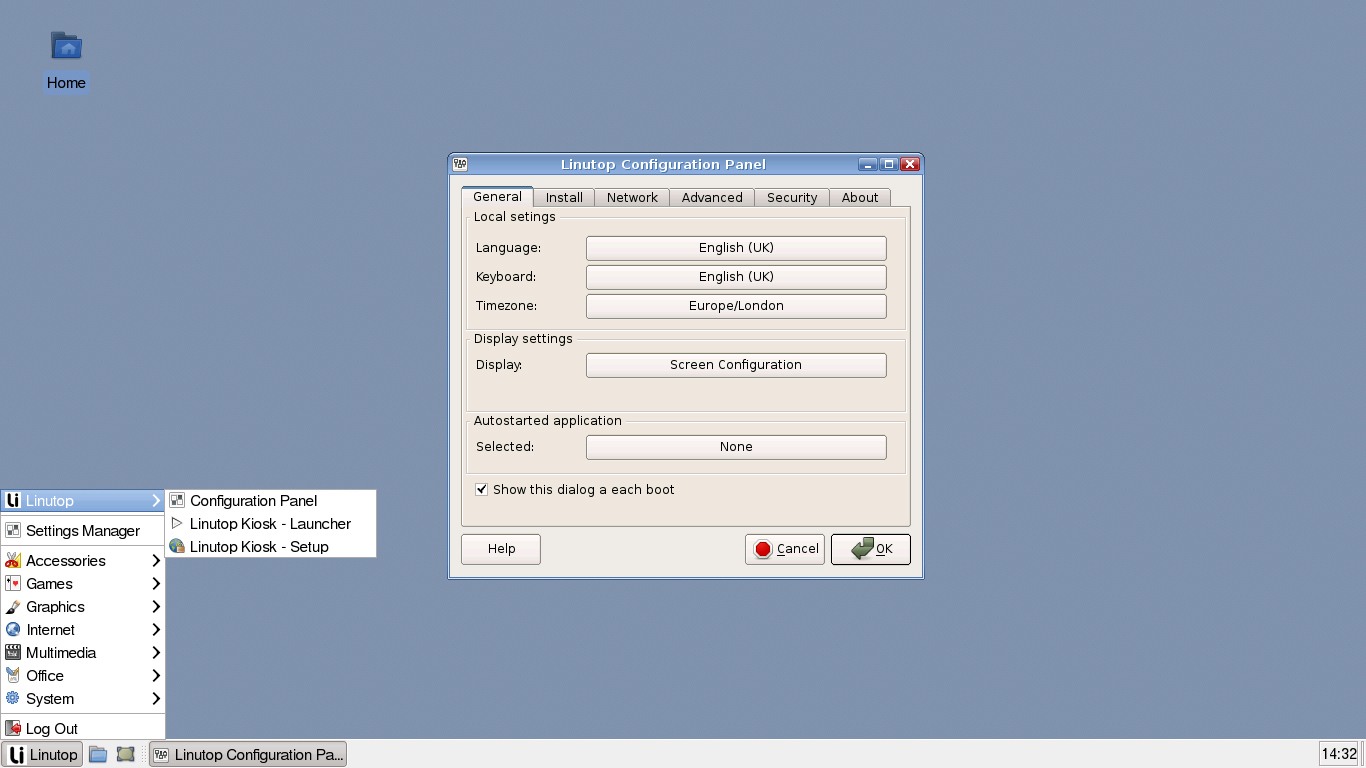Close the Linutop Configuration Panel window
The height and width of the screenshot is (768, 1366).
910,164
